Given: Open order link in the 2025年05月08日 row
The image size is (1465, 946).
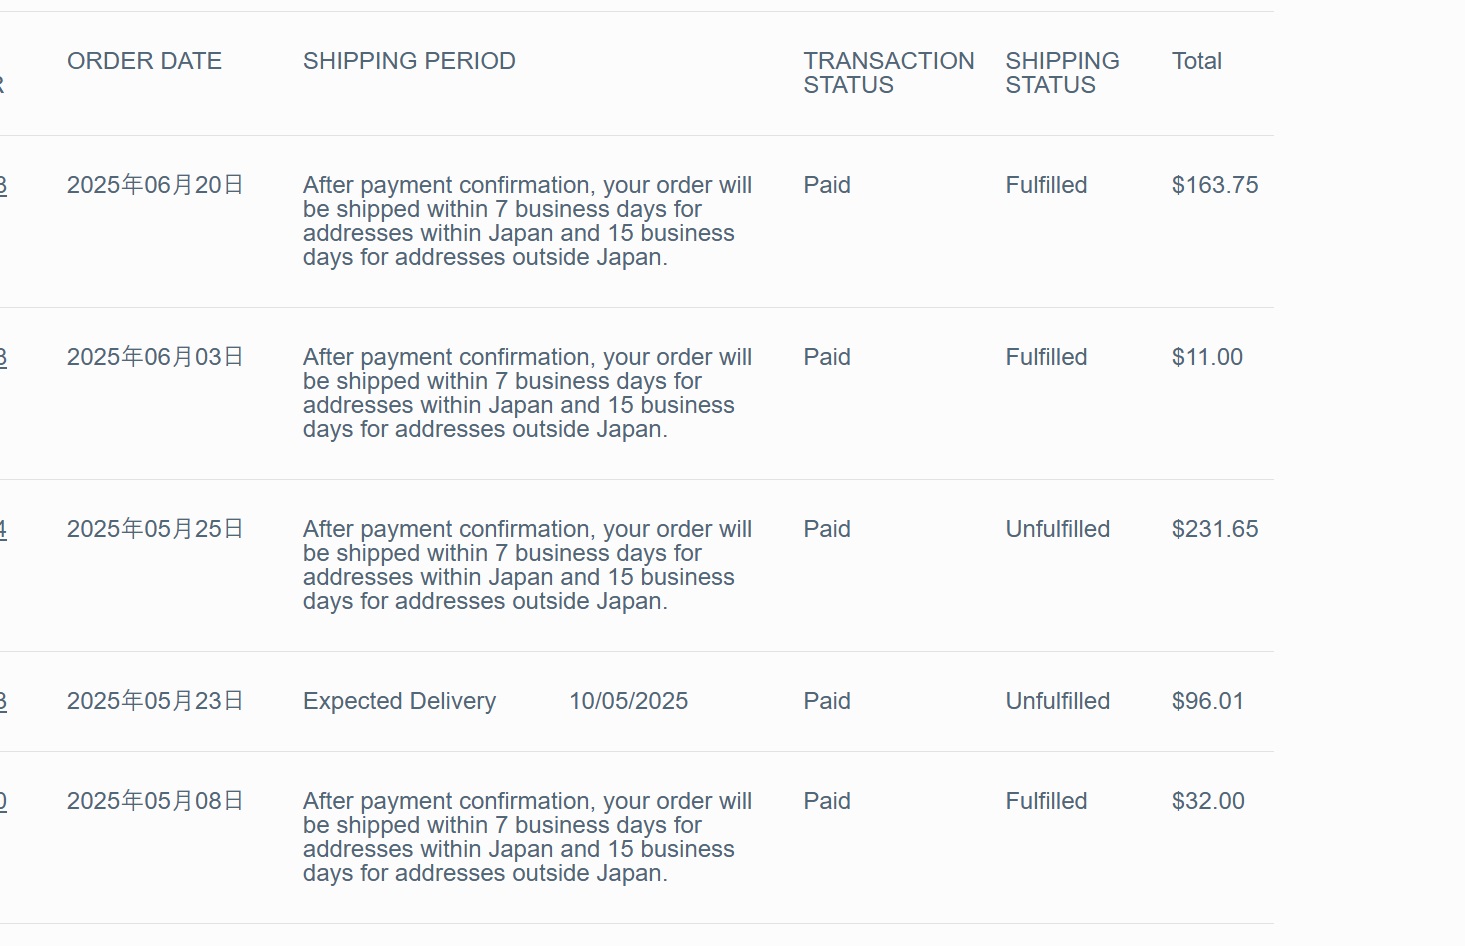Looking at the screenshot, I should (x=3, y=801).
